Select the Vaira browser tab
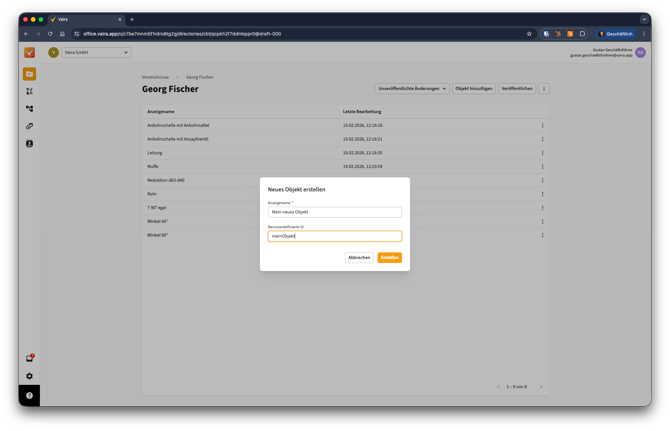The width and height of the screenshot is (670, 431). 85,19
